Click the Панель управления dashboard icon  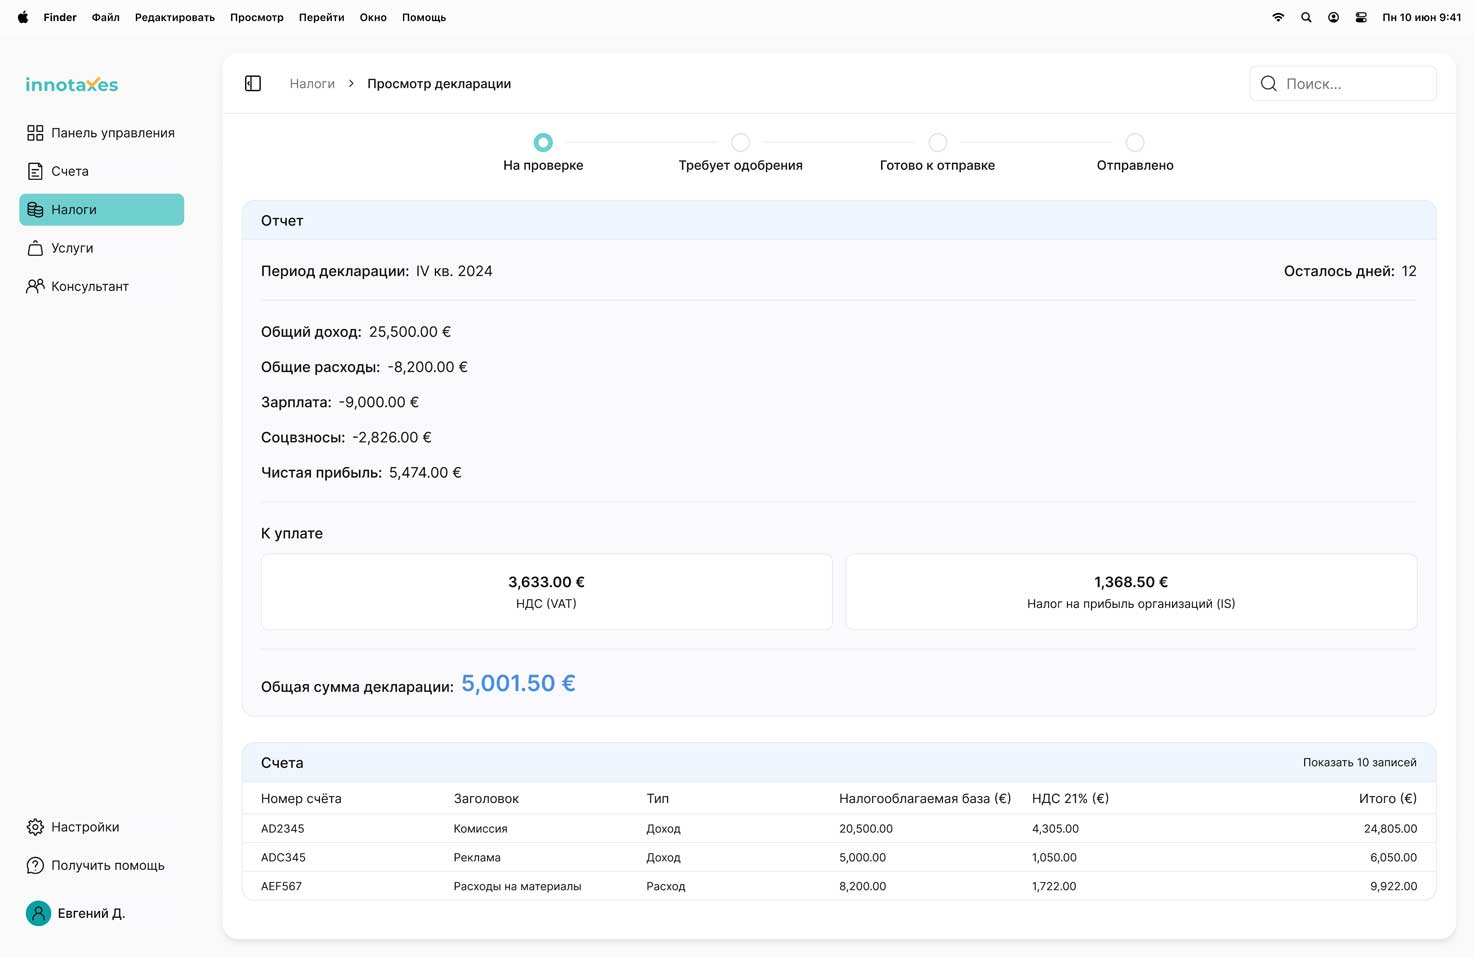(35, 133)
